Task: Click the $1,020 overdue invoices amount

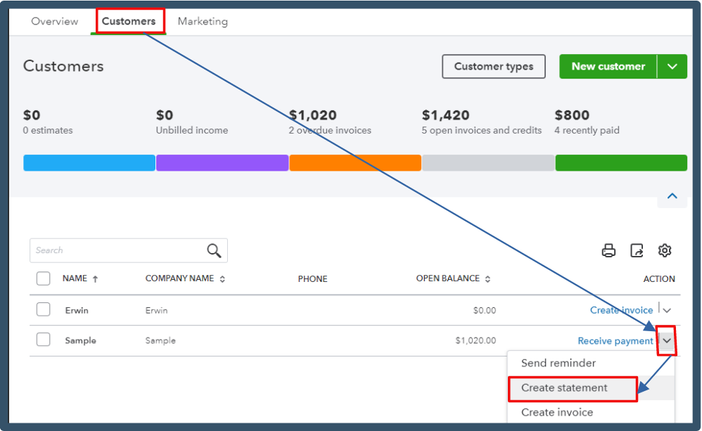Action: 312,115
